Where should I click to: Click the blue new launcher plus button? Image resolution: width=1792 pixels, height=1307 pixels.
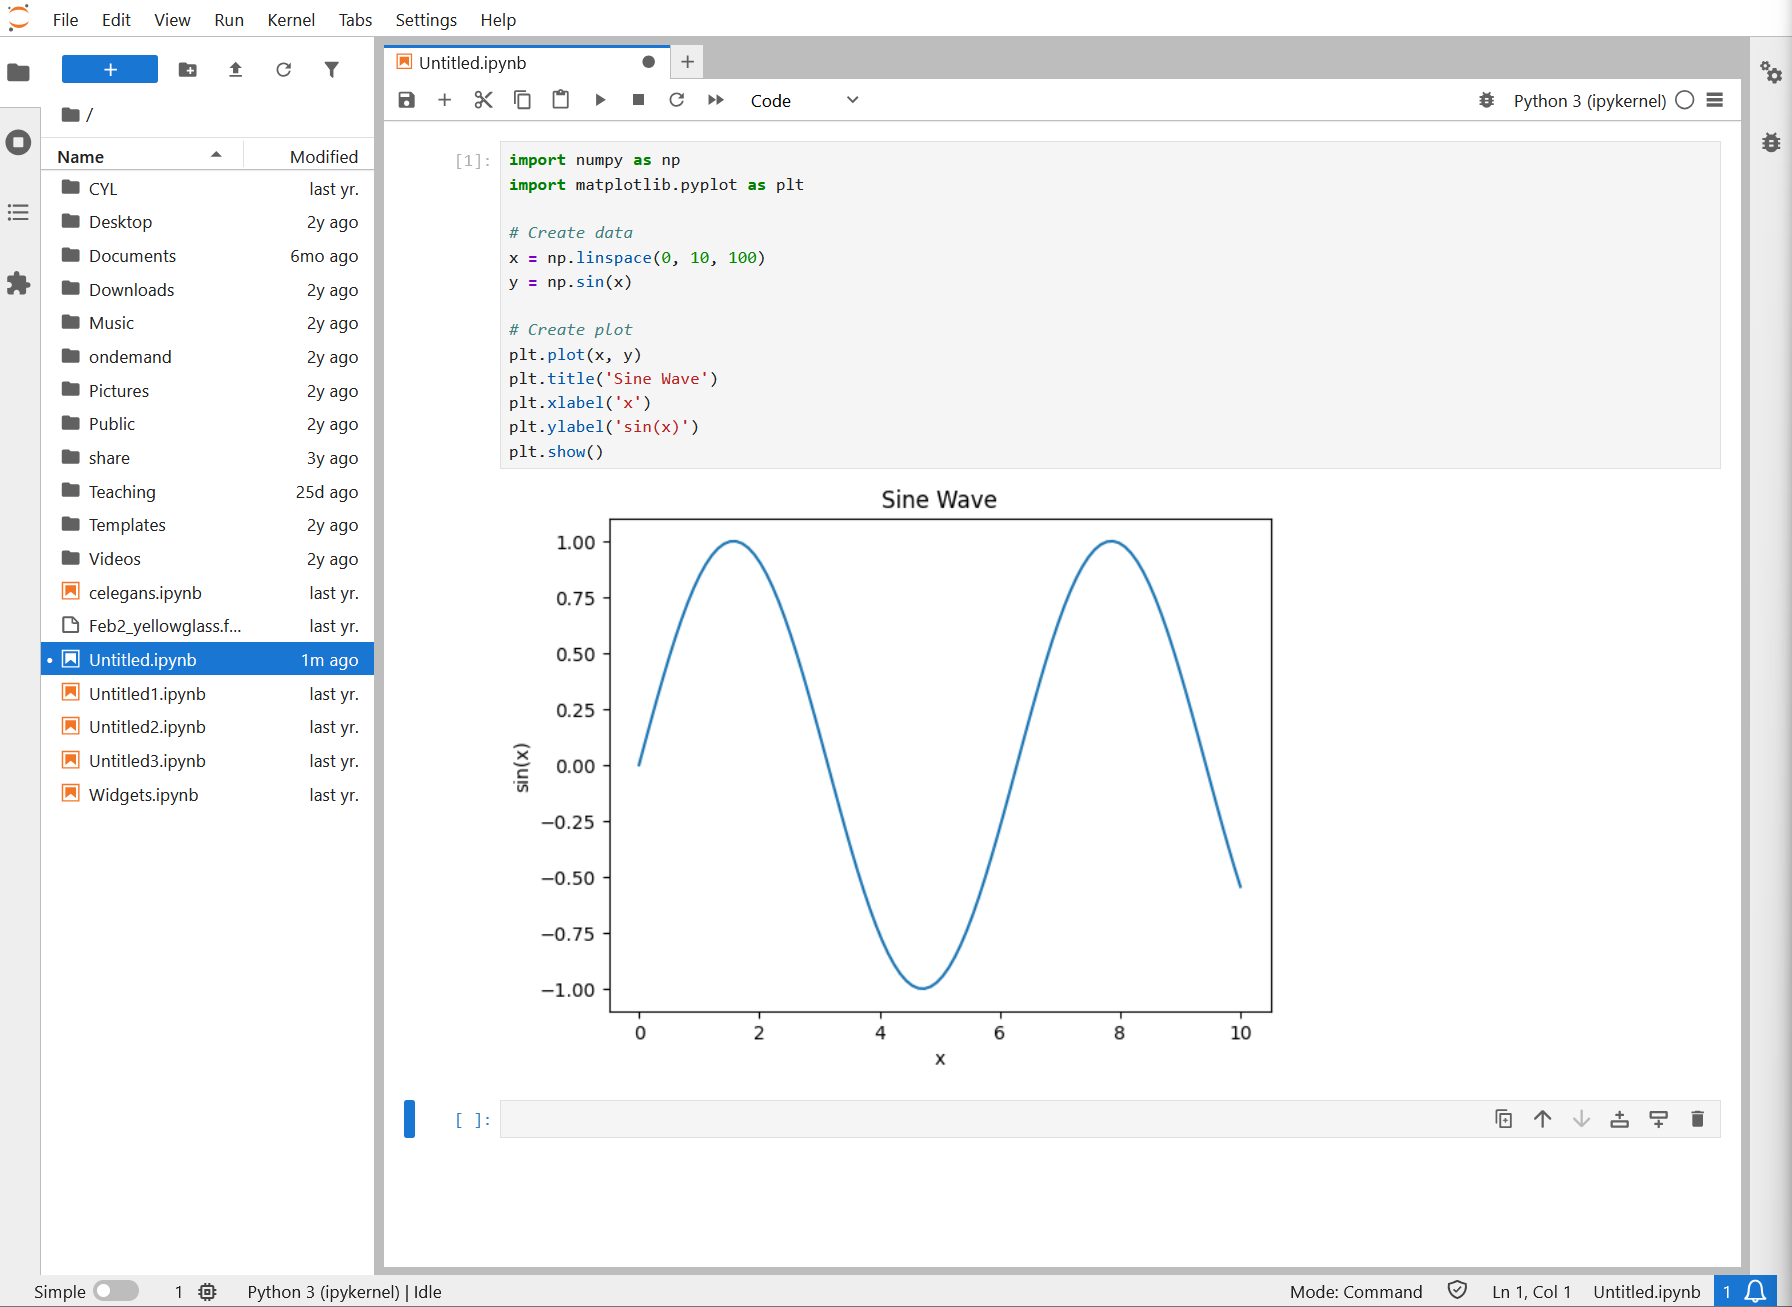point(110,69)
